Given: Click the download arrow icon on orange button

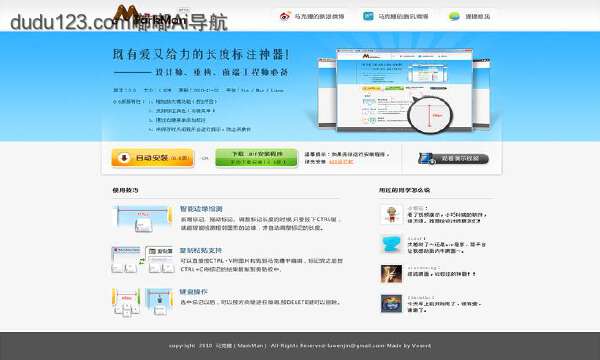Looking at the screenshot, I should [124, 158].
